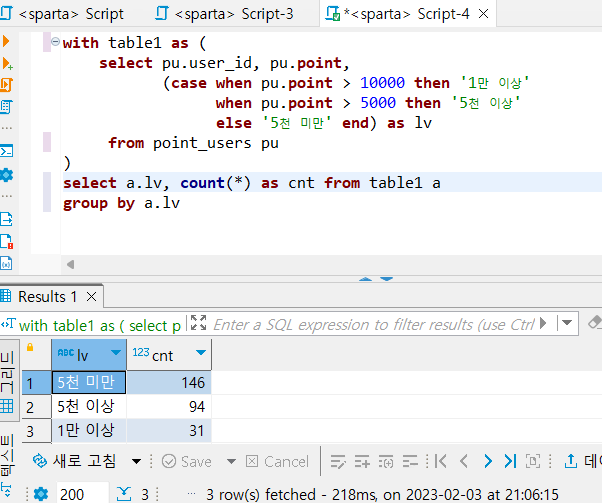Click the row count icon beside 3
Image resolution: width=602 pixels, height=503 pixels.
click(124, 494)
